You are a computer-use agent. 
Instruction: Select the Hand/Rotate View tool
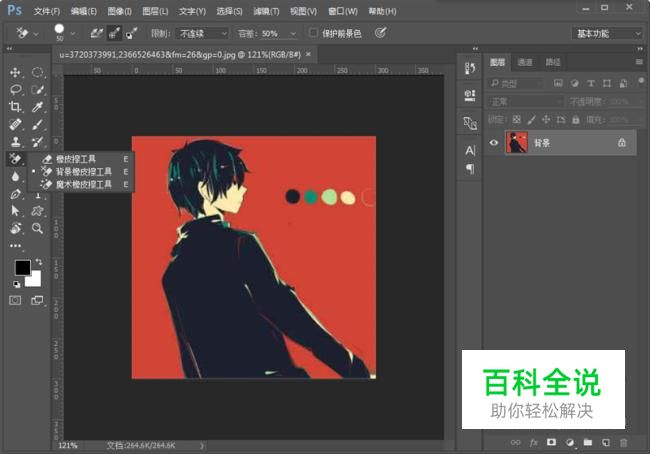(x=15, y=228)
